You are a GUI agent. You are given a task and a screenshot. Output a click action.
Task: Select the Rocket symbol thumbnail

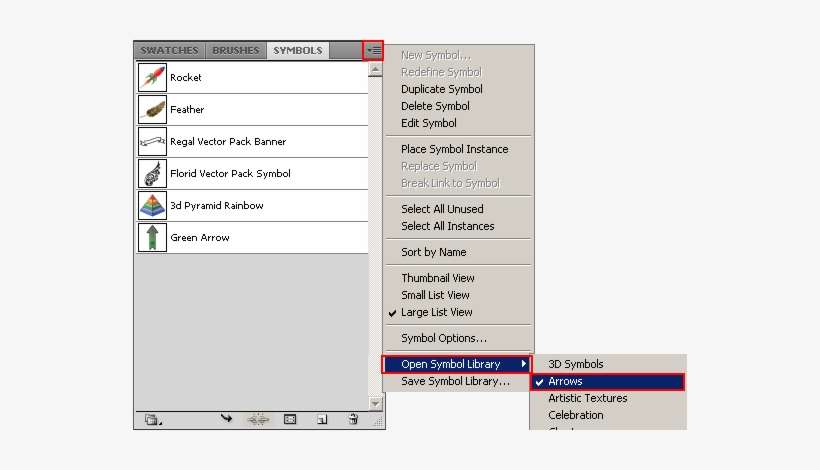pos(152,78)
